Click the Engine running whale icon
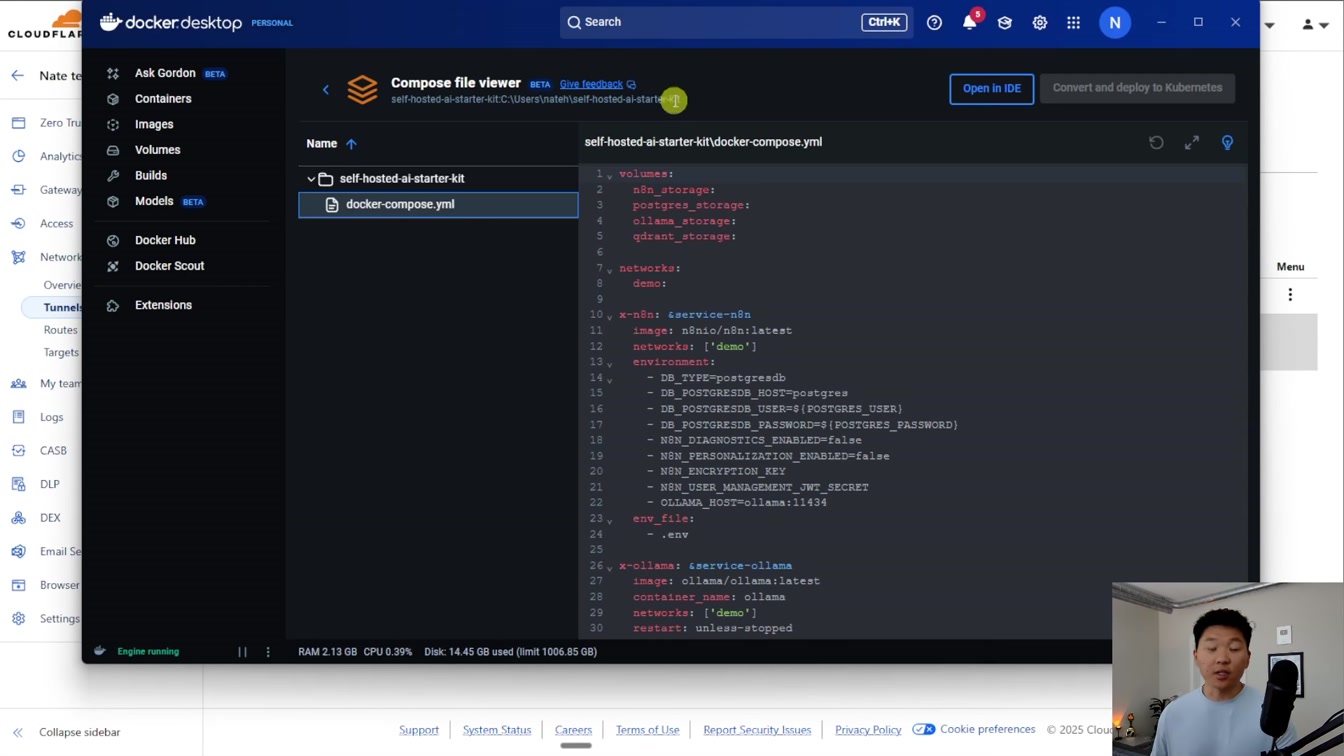The width and height of the screenshot is (1344, 756). [100, 651]
